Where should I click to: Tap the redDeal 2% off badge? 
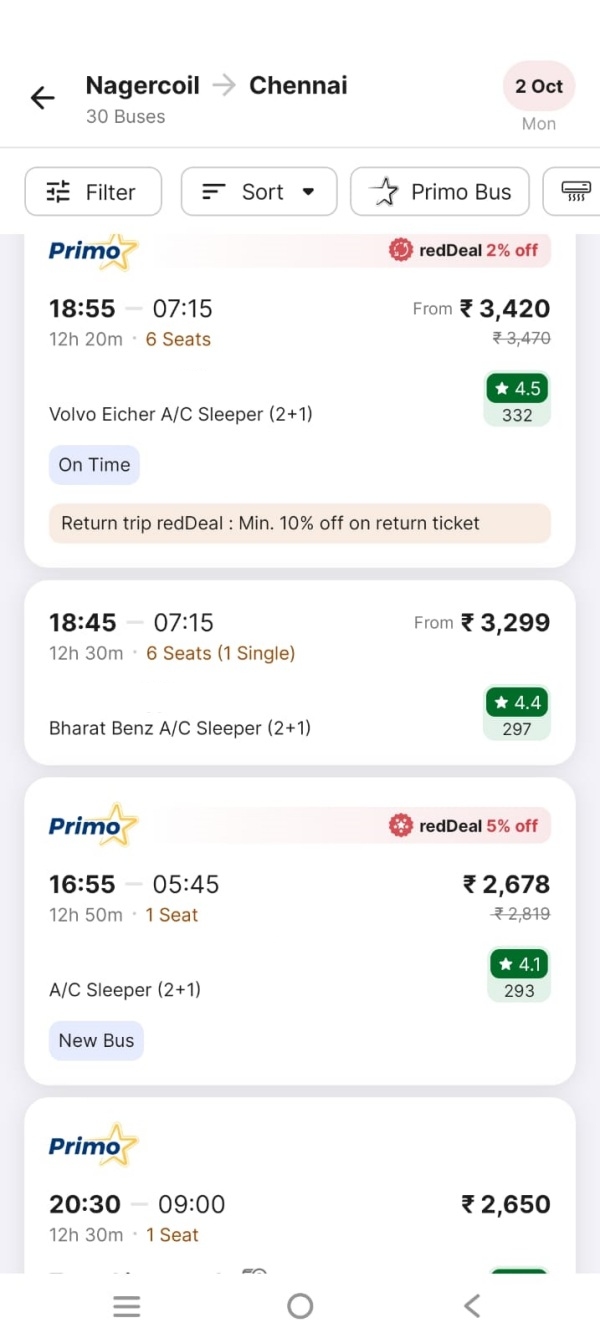465,250
